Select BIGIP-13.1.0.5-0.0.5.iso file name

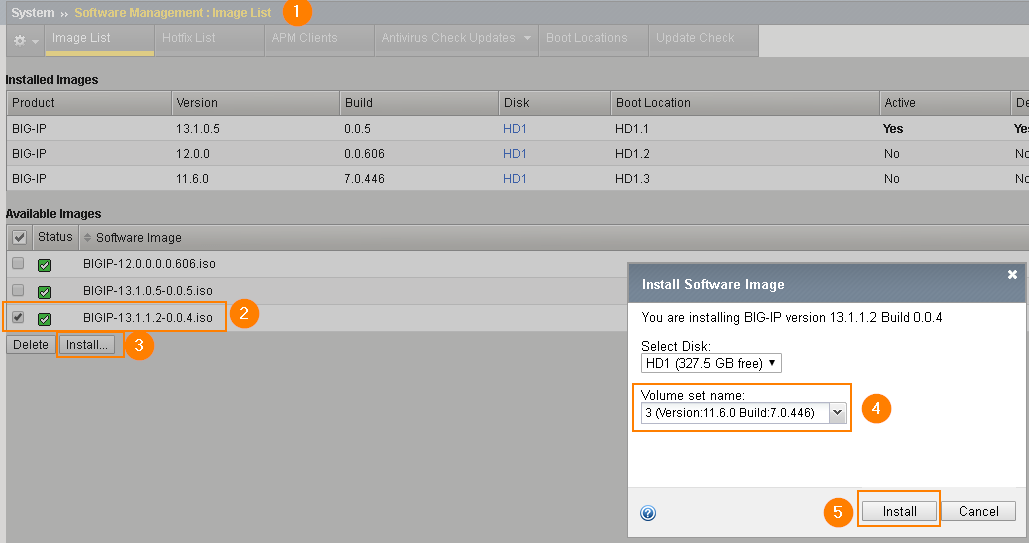coord(148,291)
